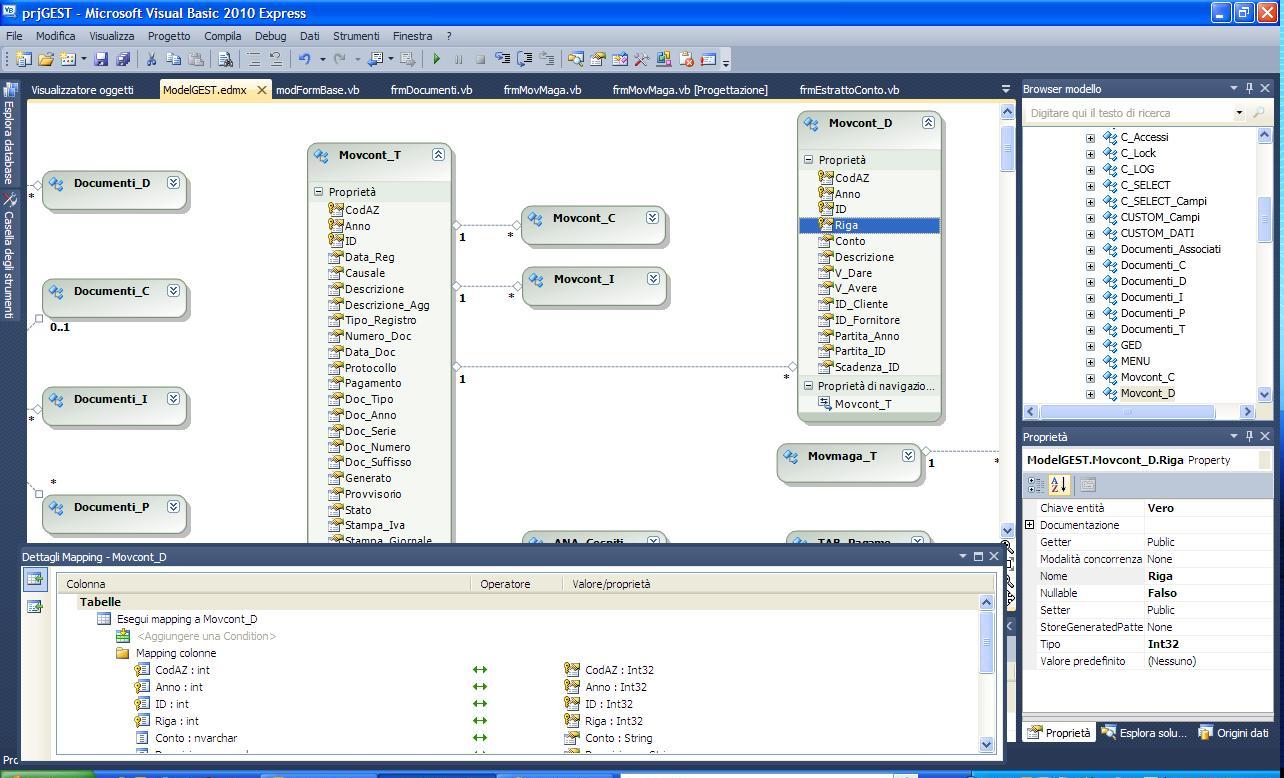Click the model search text field
The width and height of the screenshot is (1284, 778).
(1130, 113)
